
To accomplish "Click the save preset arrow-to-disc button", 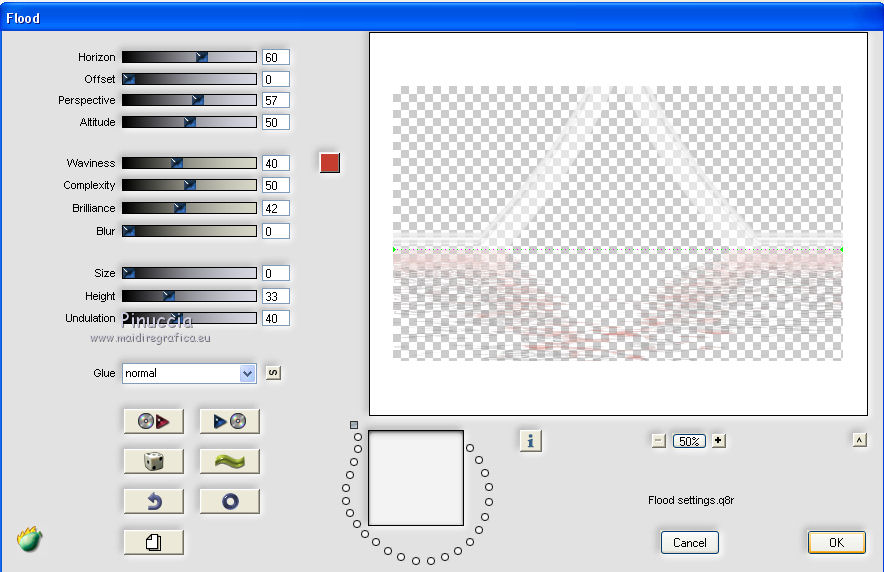I will click(229, 421).
